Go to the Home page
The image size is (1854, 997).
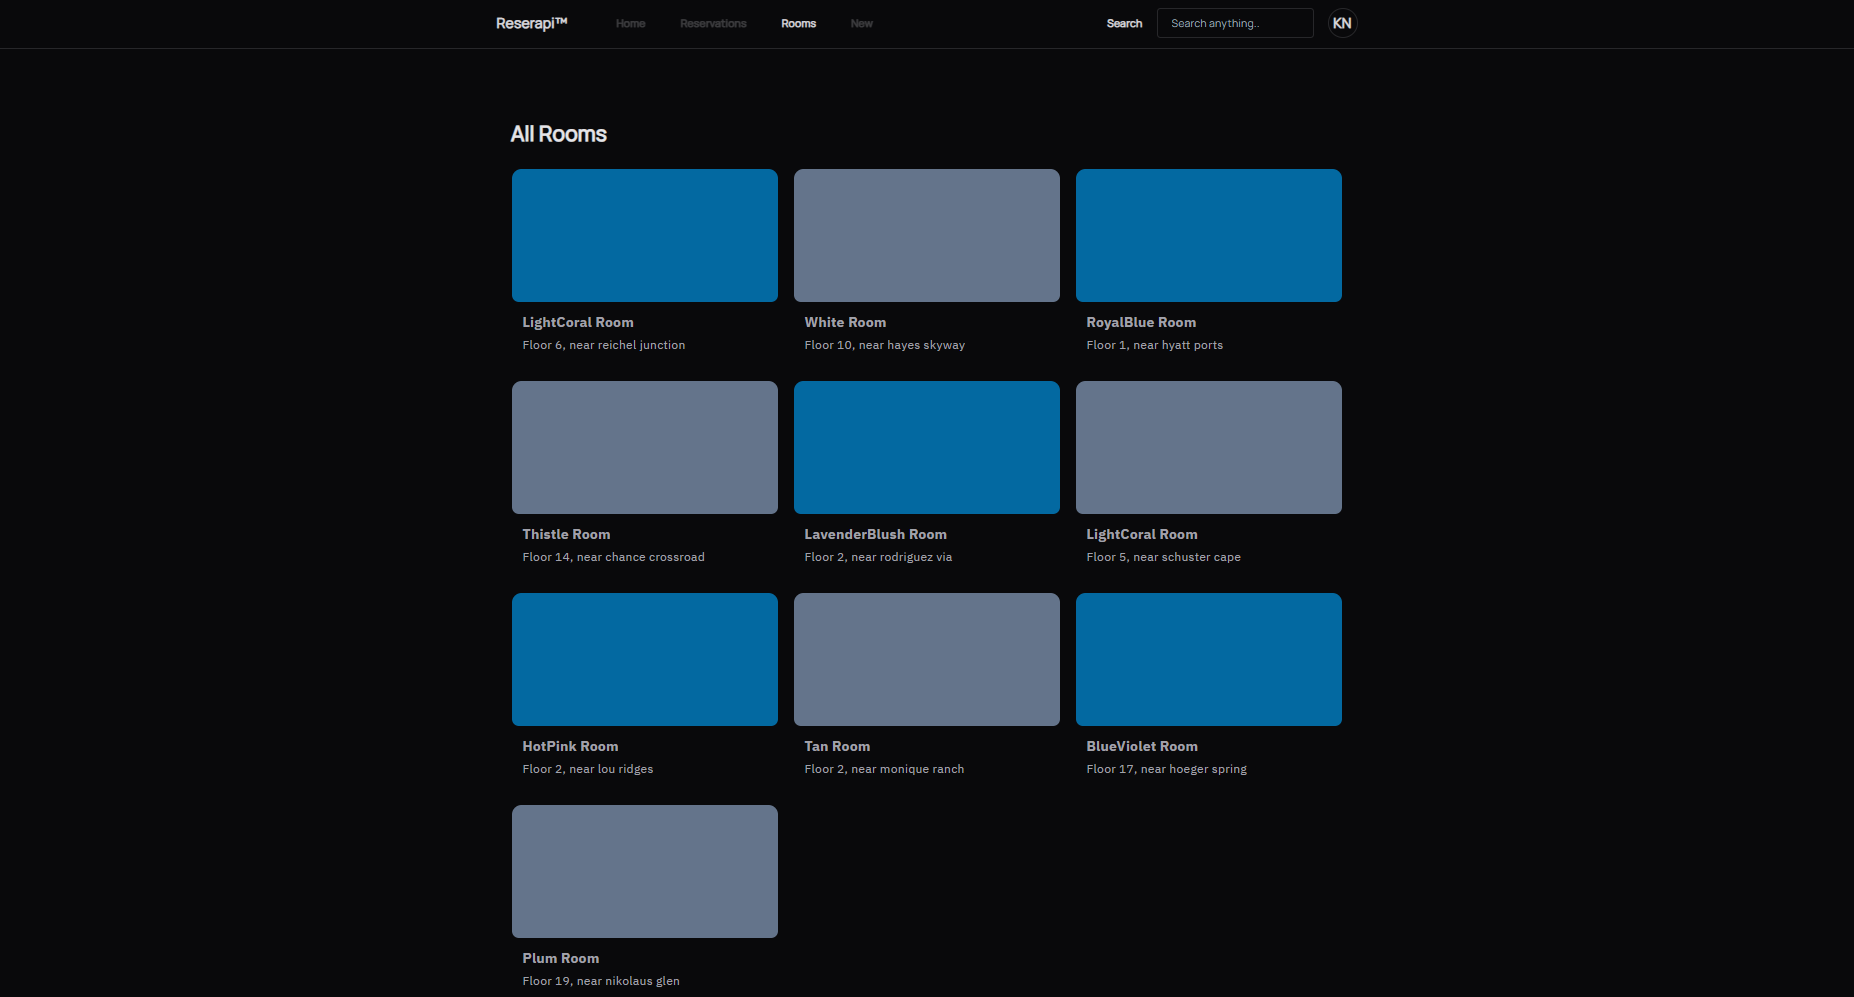coord(630,24)
